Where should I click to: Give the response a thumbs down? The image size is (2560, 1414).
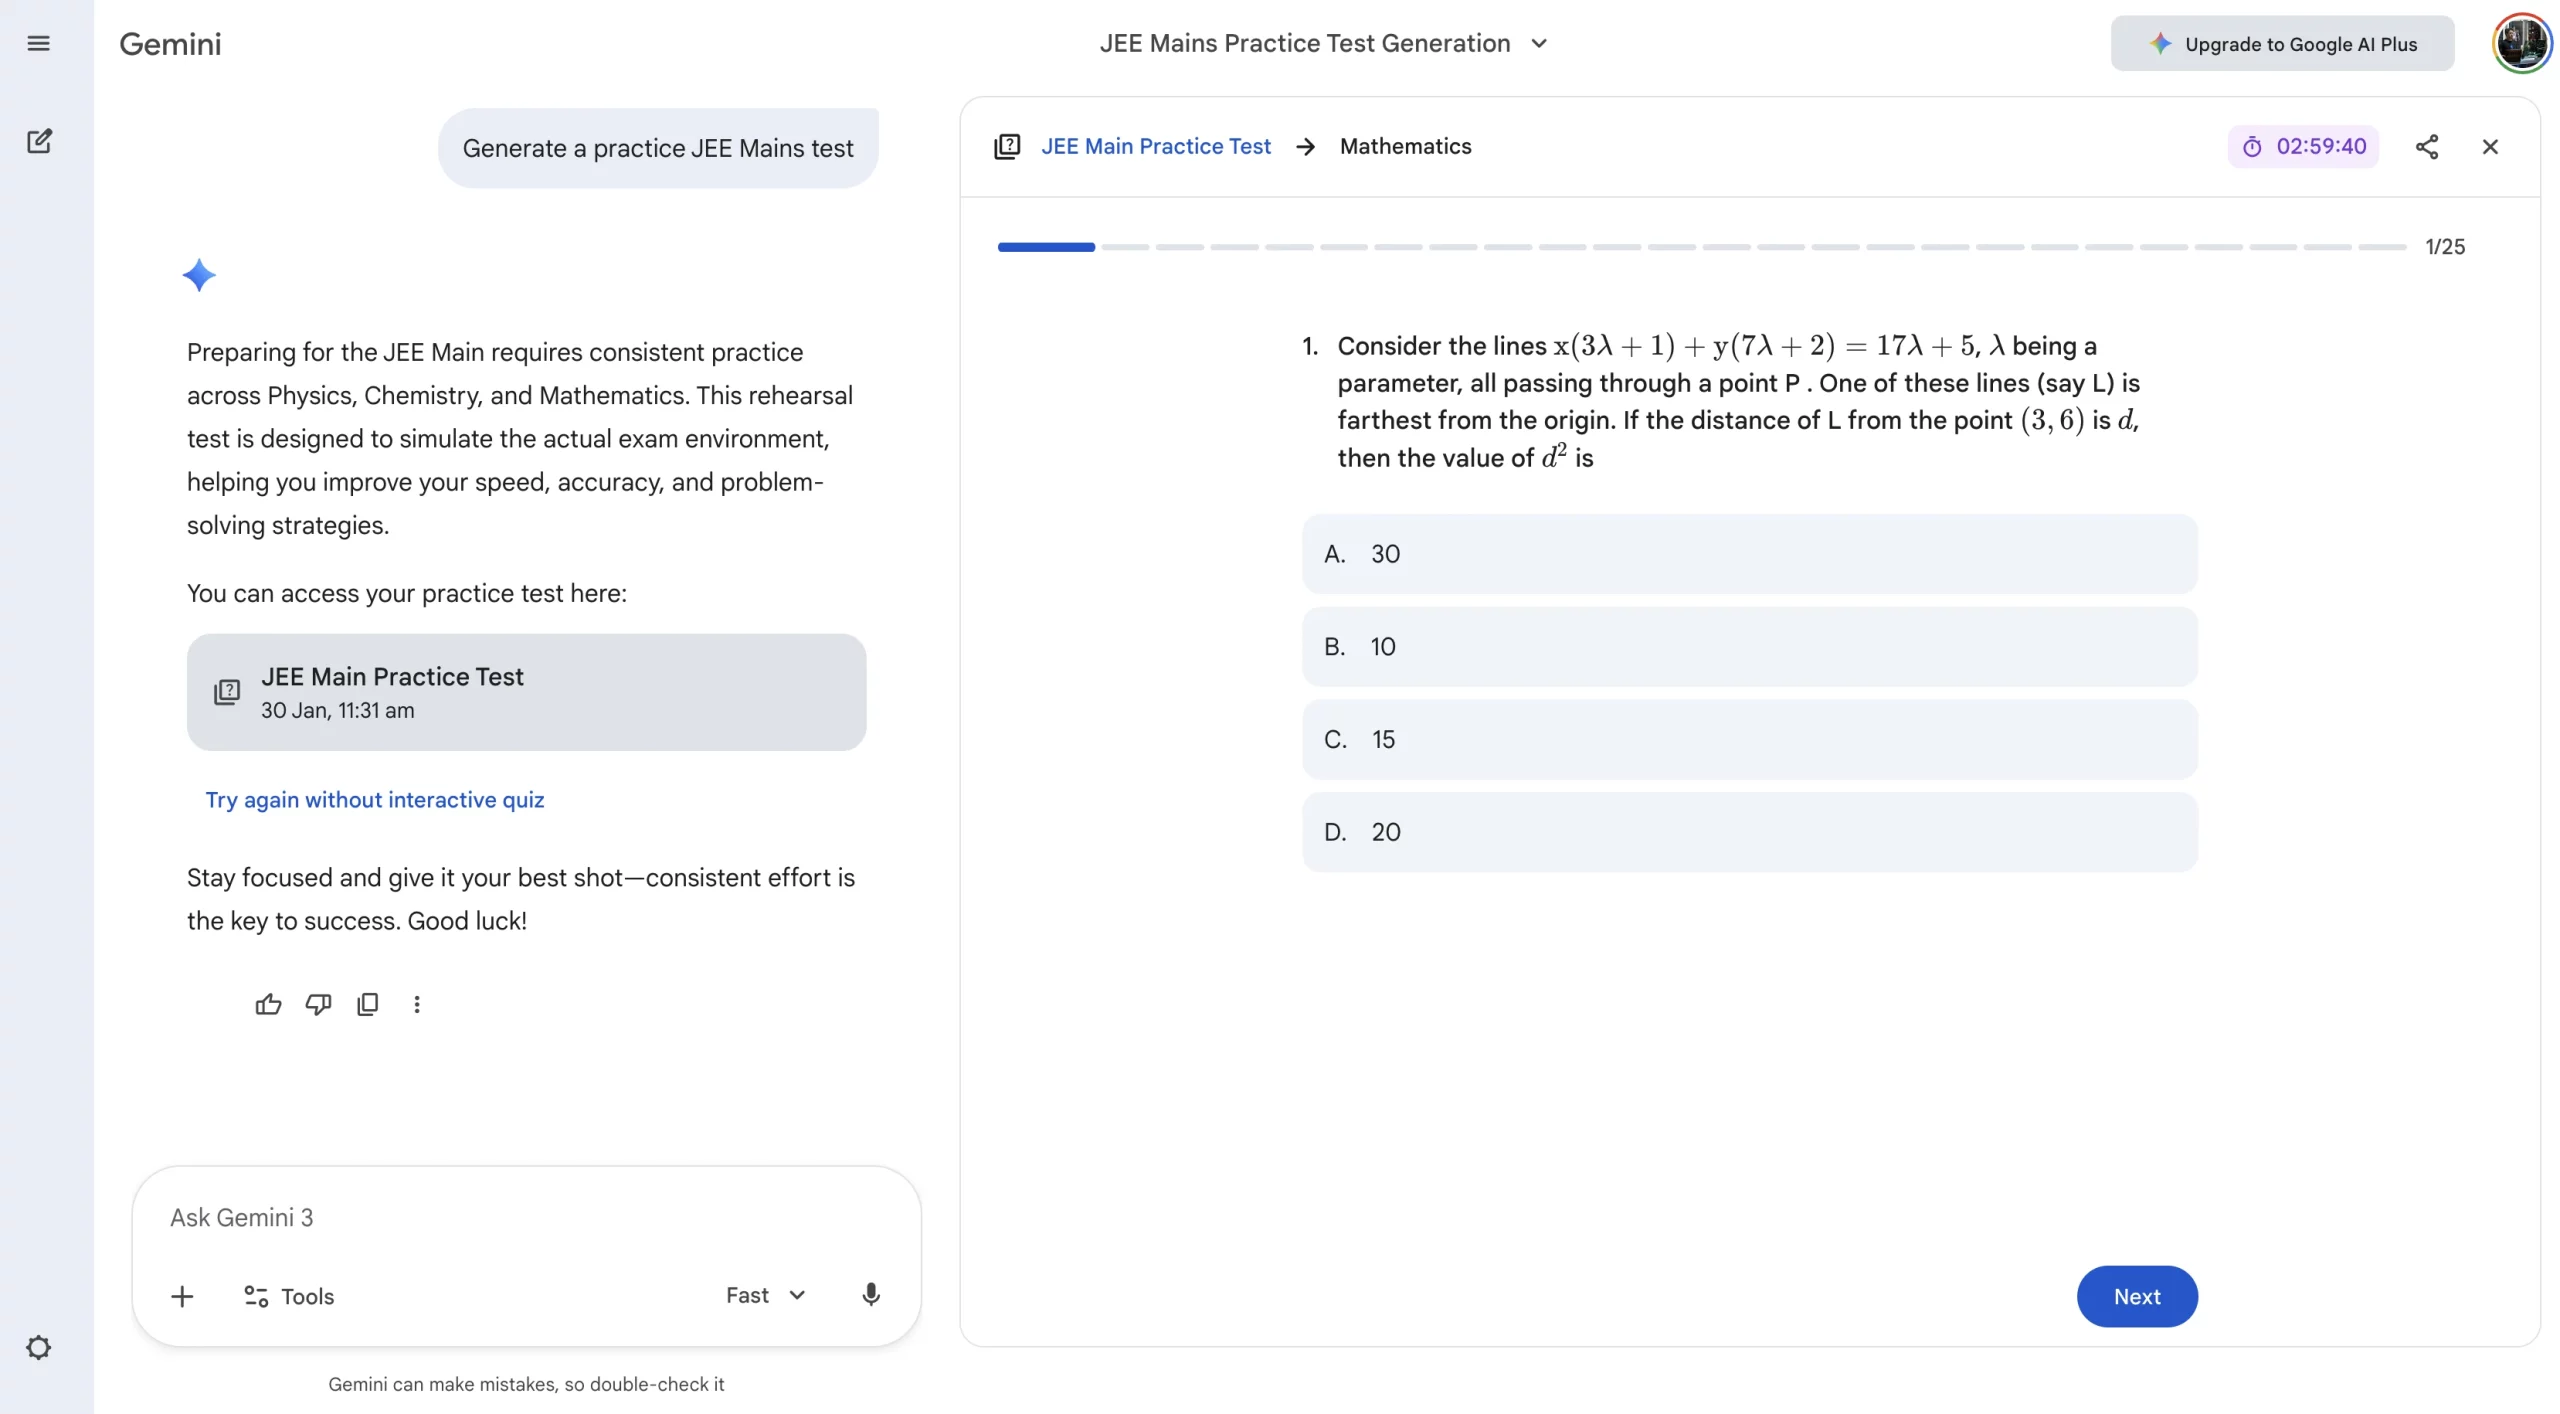[317, 1004]
